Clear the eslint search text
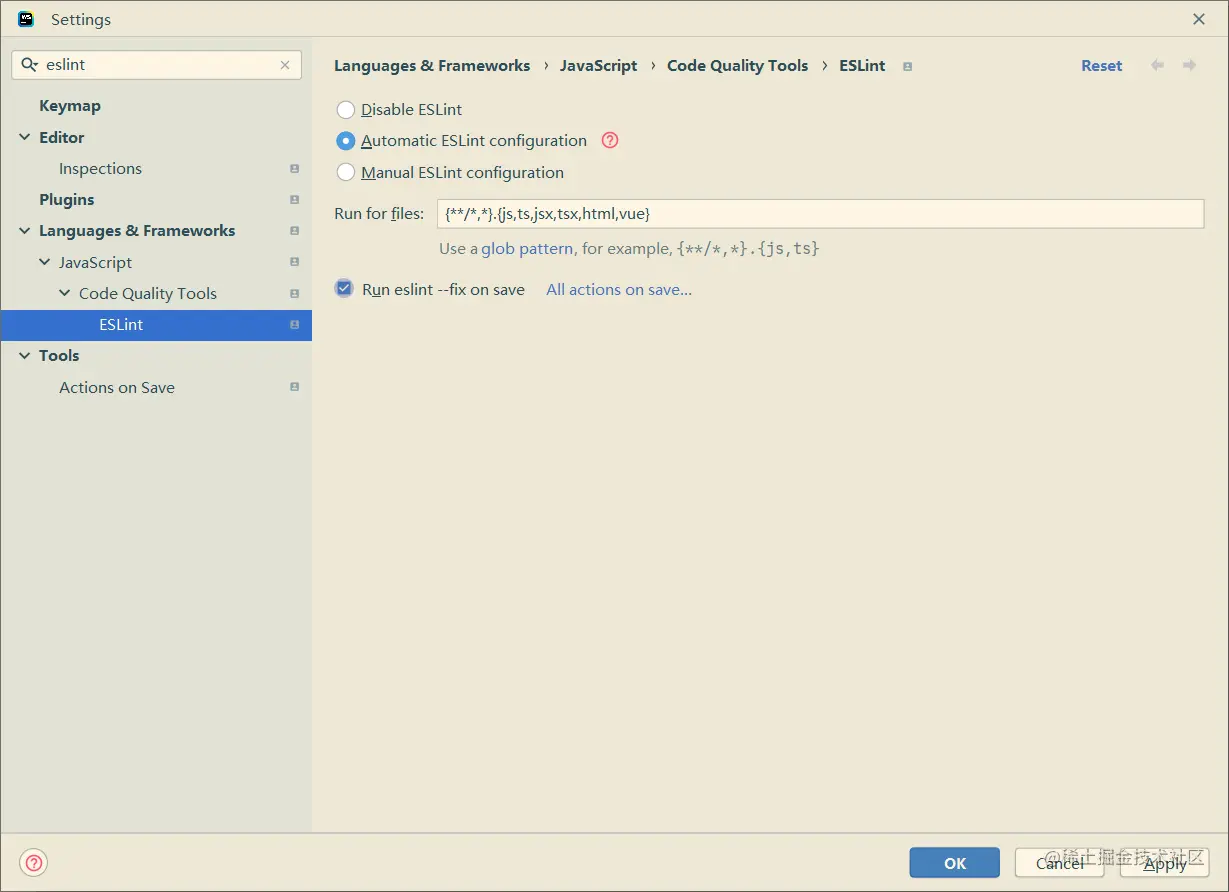The height and width of the screenshot is (892, 1229). (x=285, y=65)
